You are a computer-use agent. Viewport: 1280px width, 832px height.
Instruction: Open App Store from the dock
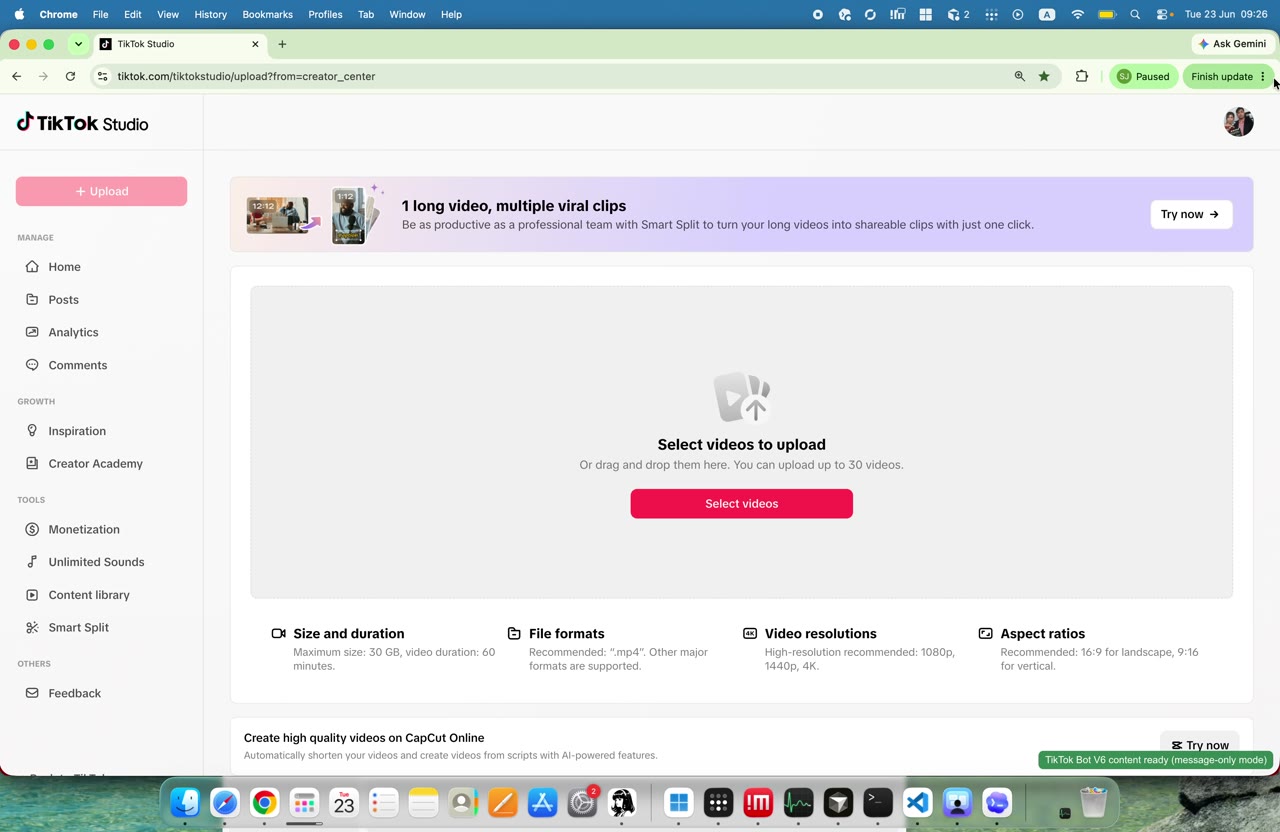point(542,802)
